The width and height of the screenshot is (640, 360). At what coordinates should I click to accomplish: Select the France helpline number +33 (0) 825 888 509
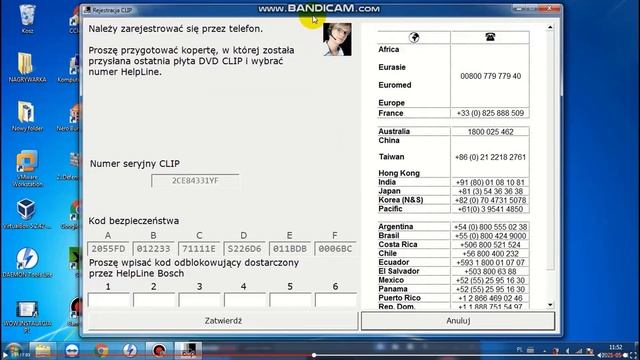tap(490, 113)
